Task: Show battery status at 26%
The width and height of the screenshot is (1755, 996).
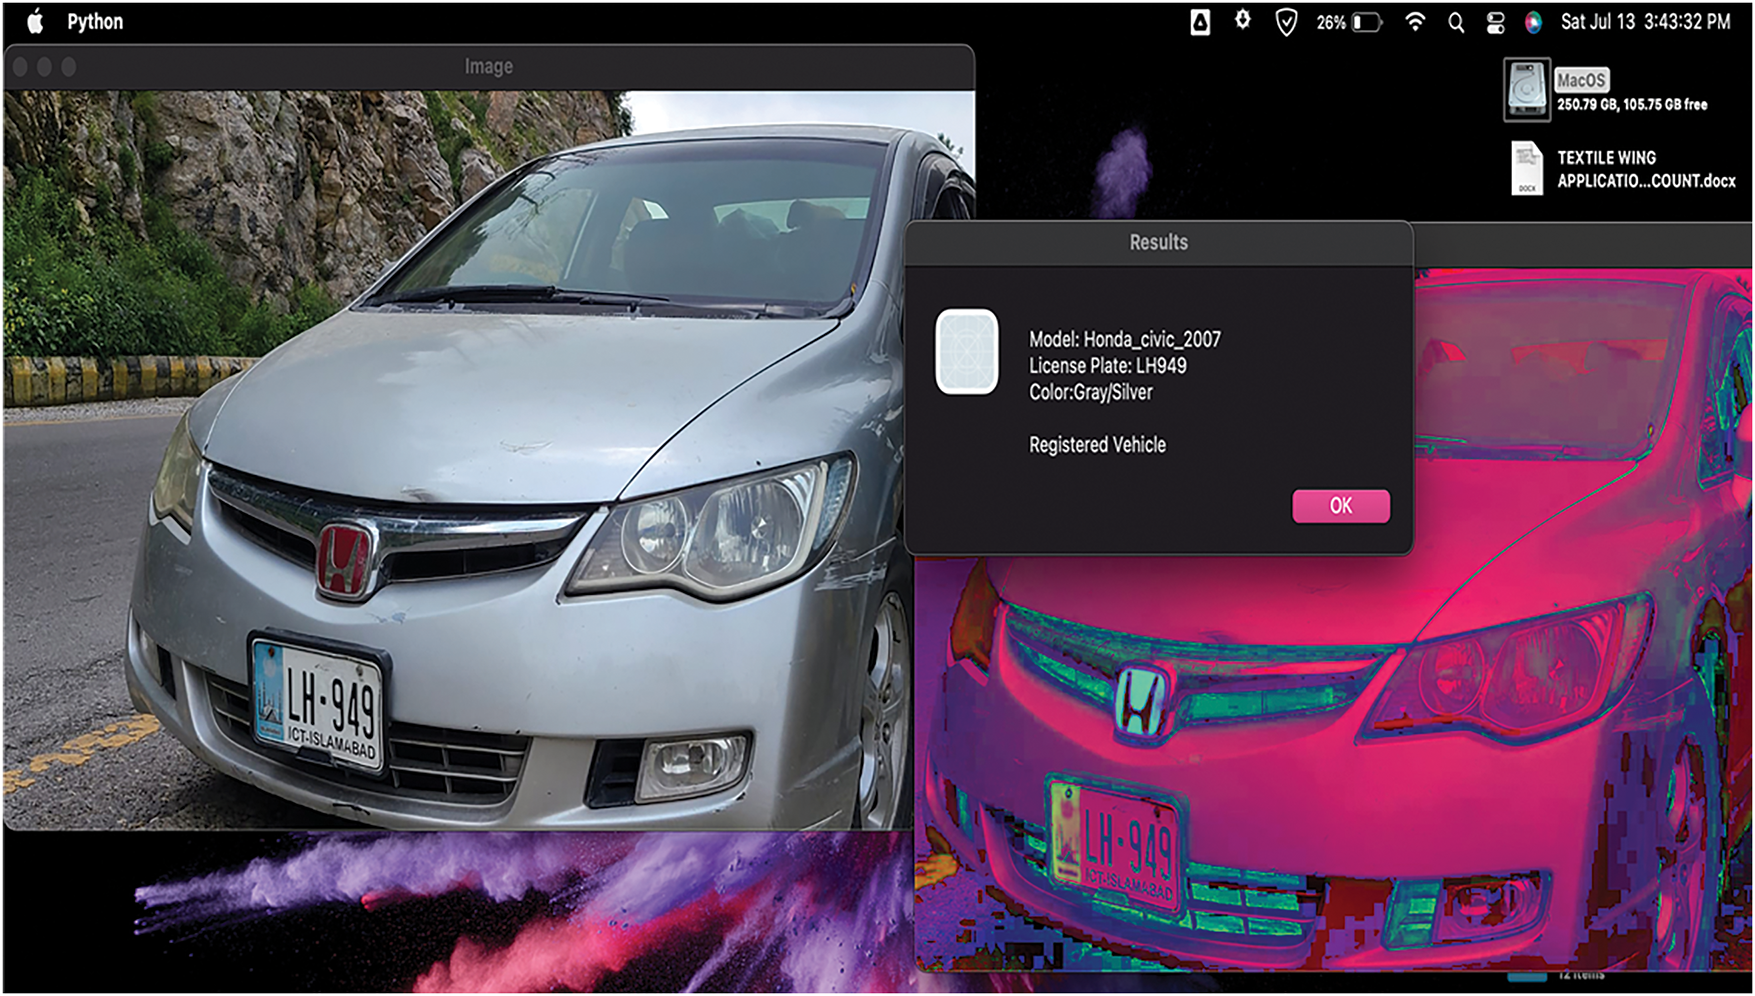Action: [1350, 22]
